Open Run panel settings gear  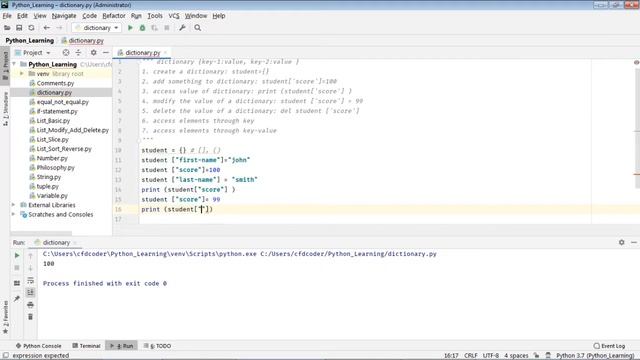click(621, 242)
